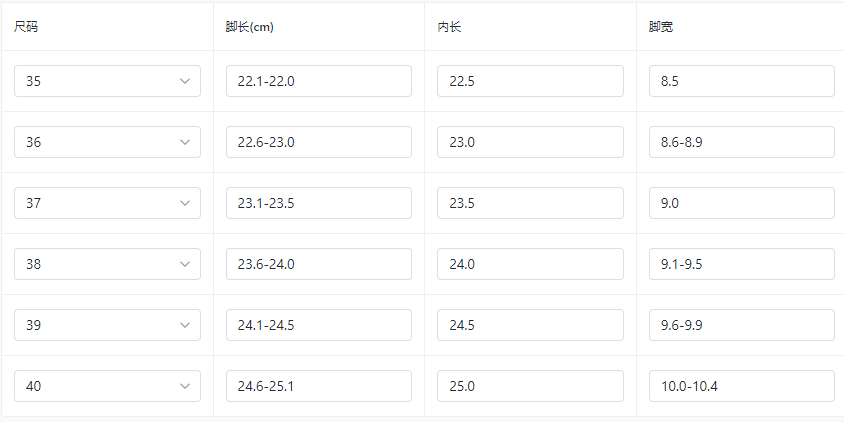
Task: Edit the inner length input 25.0
Action: point(530,386)
